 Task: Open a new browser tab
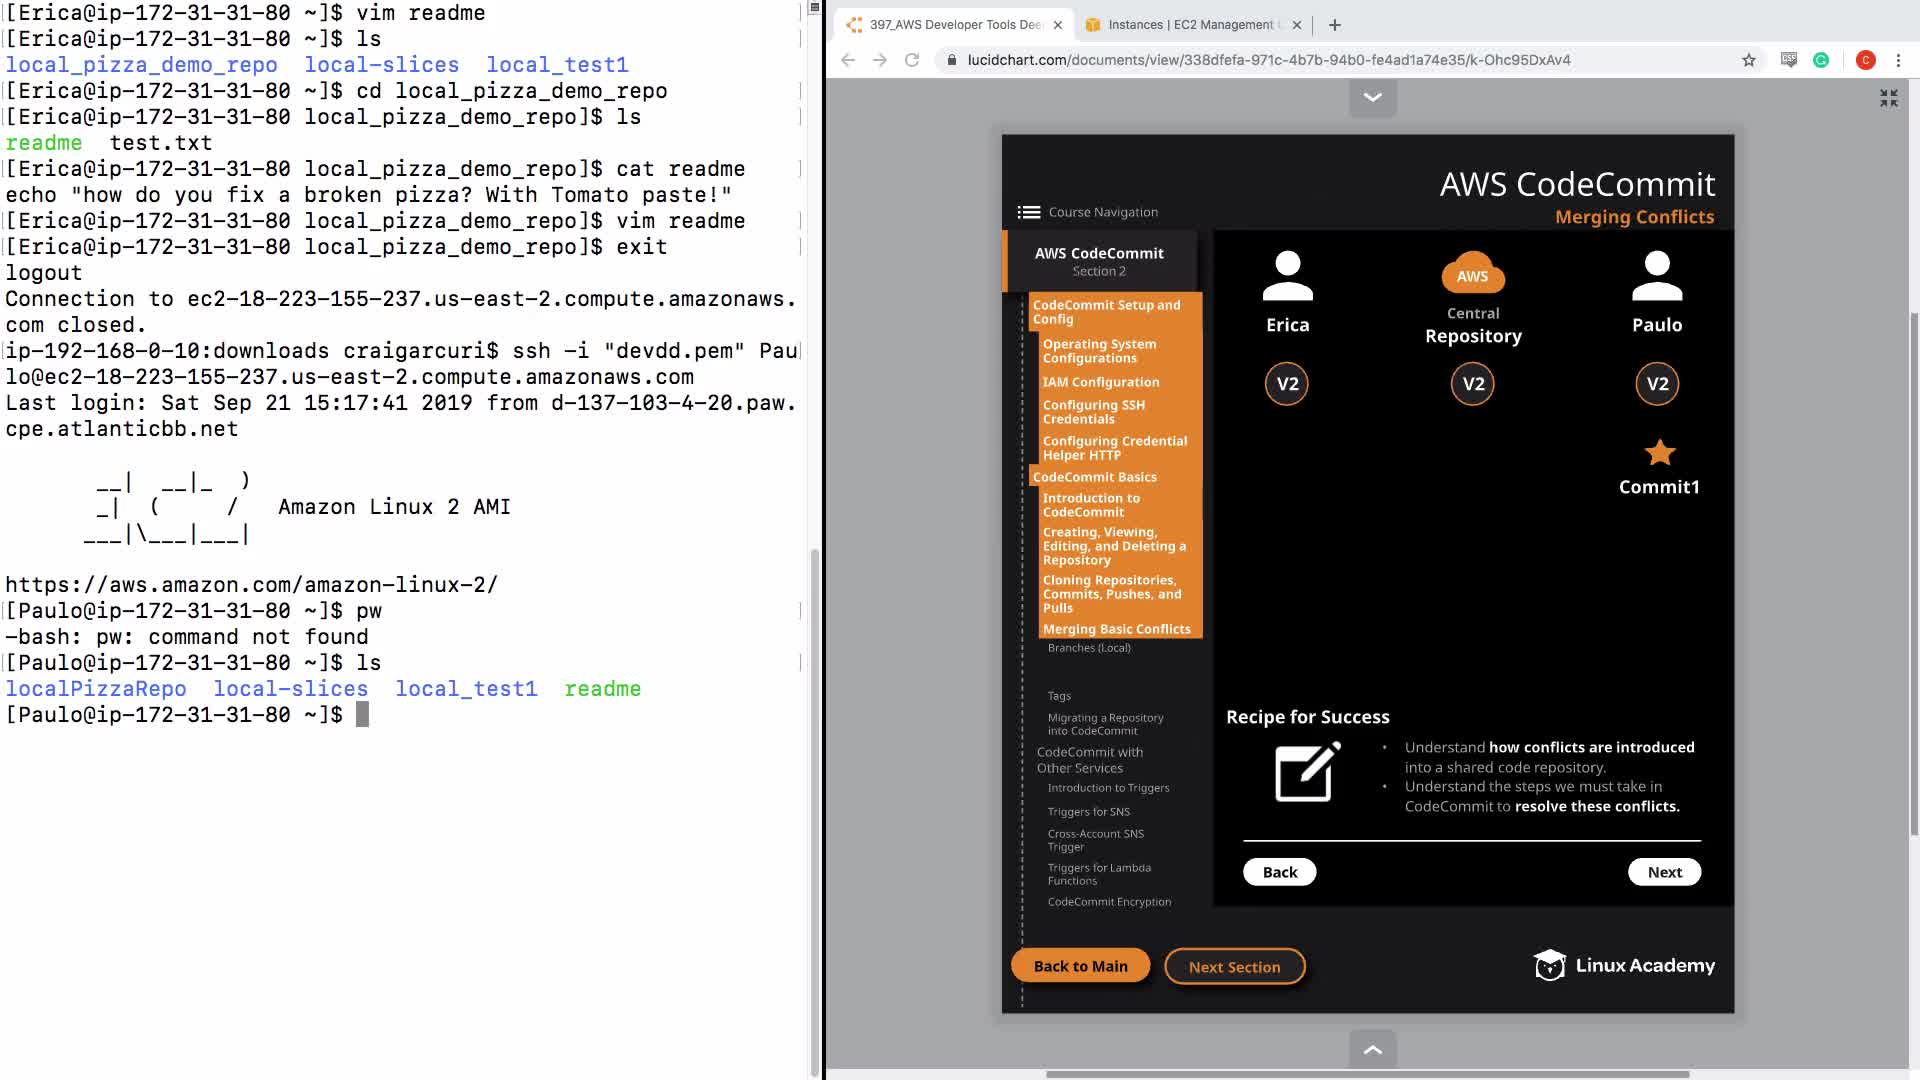[x=1334, y=25]
